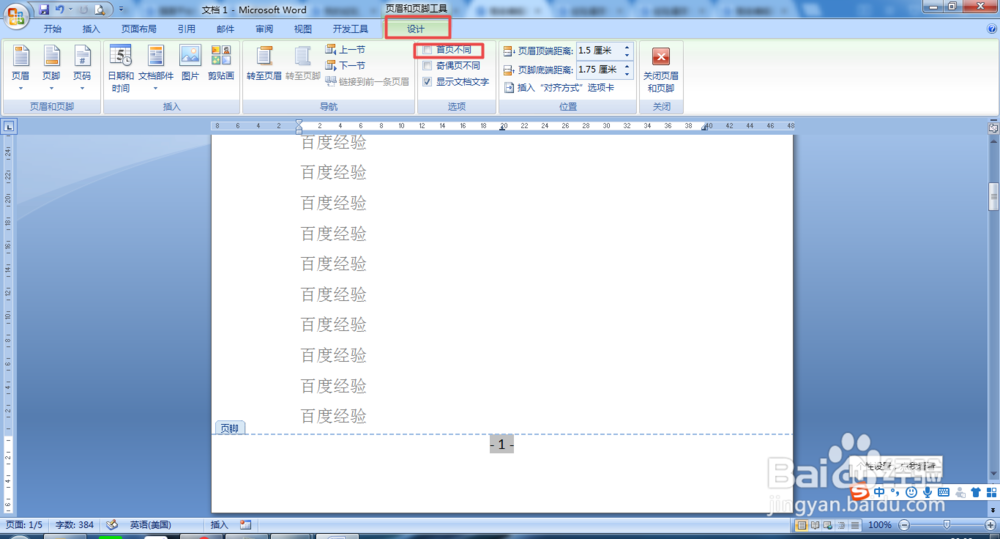The image size is (1000, 539).
Task: Click 页面: 1/5 in status bar
Action: coord(24,524)
